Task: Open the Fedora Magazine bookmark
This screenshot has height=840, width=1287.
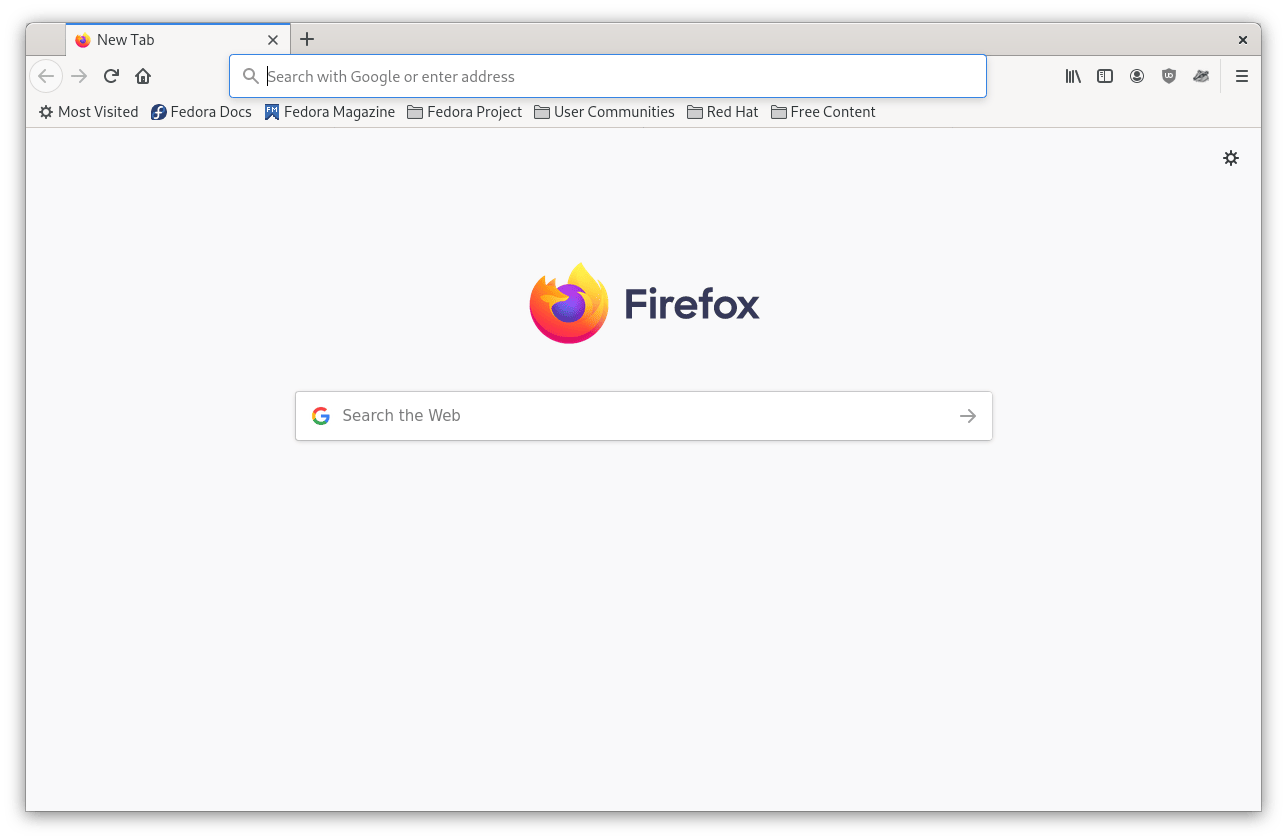Action: click(x=330, y=112)
